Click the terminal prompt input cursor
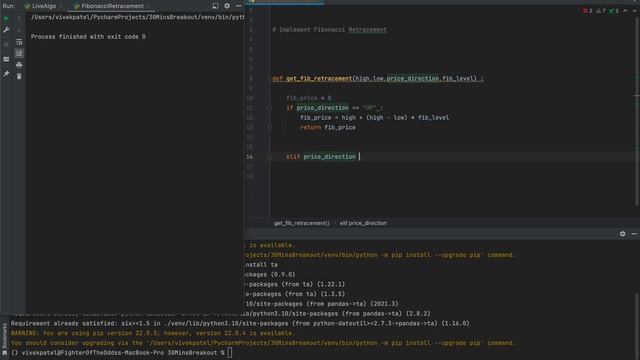The width and height of the screenshot is (640, 360). point(230,353)
